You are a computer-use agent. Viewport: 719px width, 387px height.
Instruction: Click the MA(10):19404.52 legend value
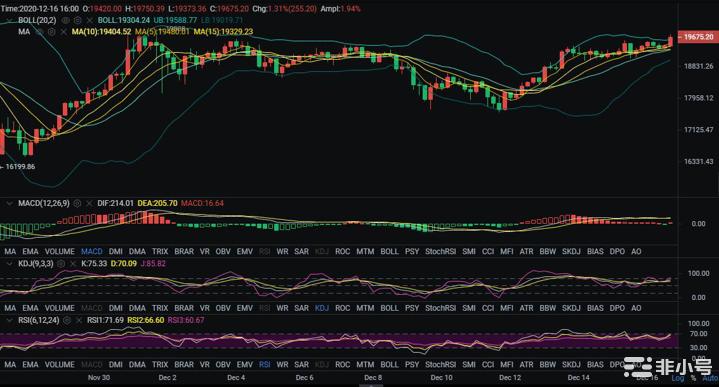(x=101, y=32)
